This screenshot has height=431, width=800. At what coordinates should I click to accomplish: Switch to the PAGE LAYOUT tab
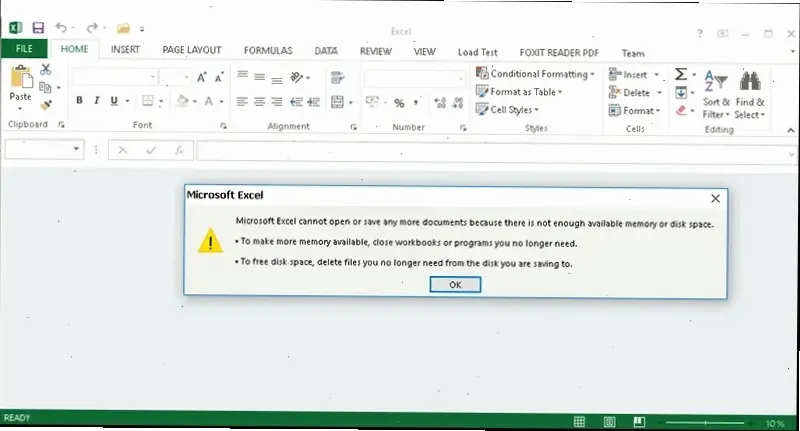[190, 50]
